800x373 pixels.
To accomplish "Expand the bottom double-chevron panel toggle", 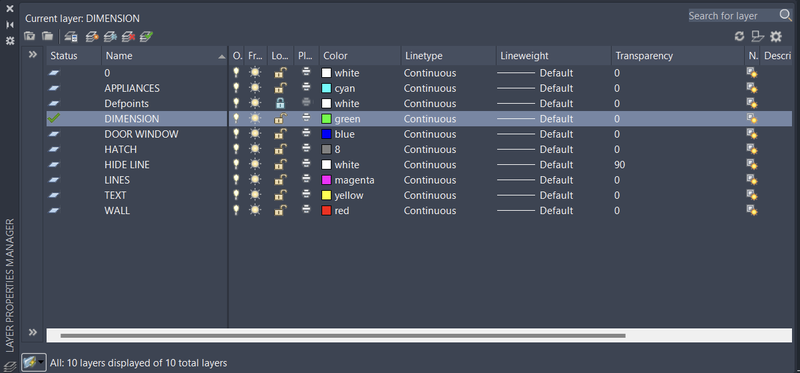I will [33, 333].
